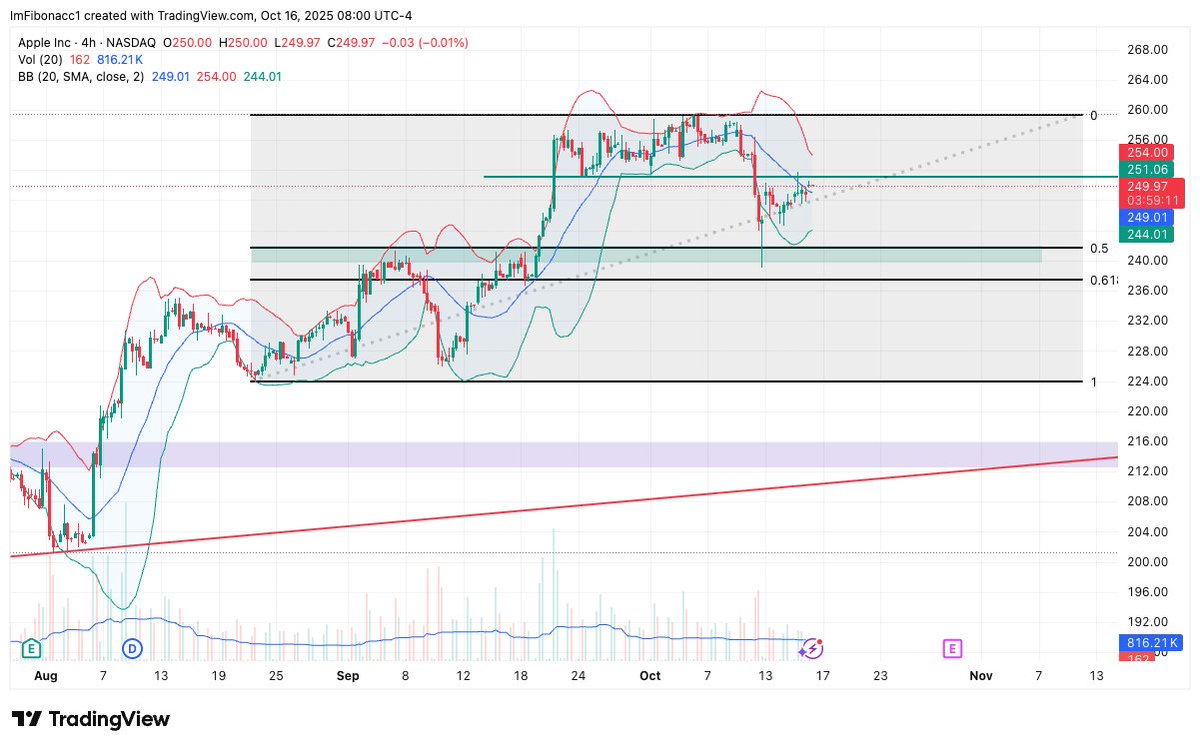
Task: Click the 224.00 price scale value
Action: 1148,381
